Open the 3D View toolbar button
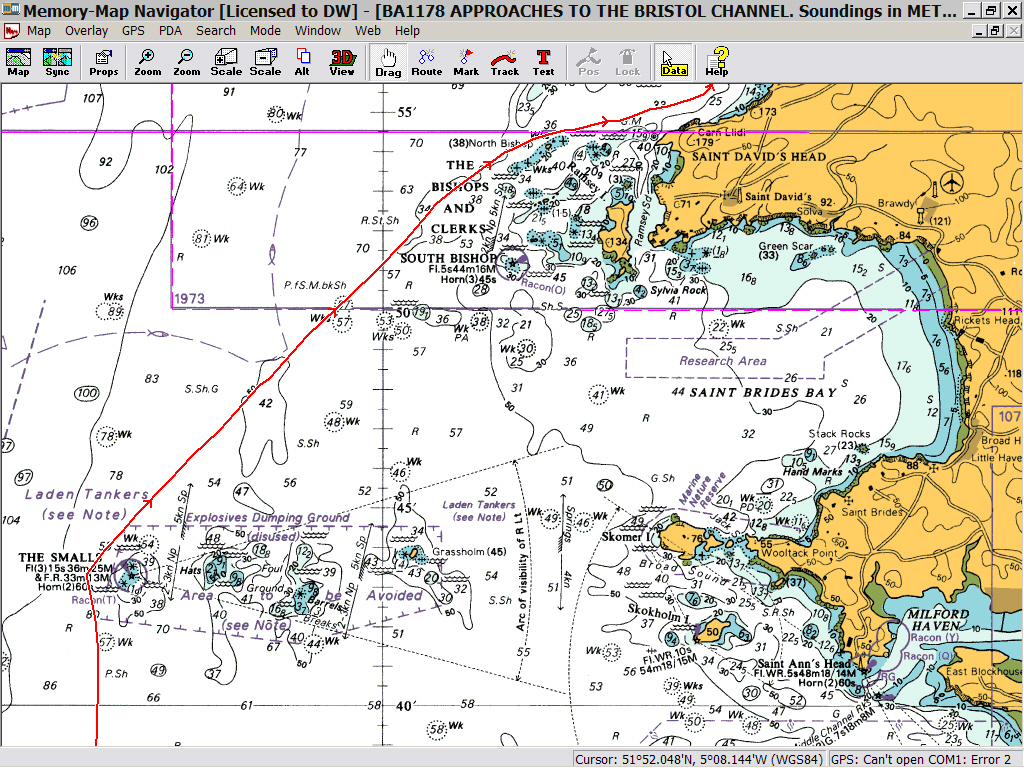The height and width of the screenshot is (768, 1024). point(342,63)
